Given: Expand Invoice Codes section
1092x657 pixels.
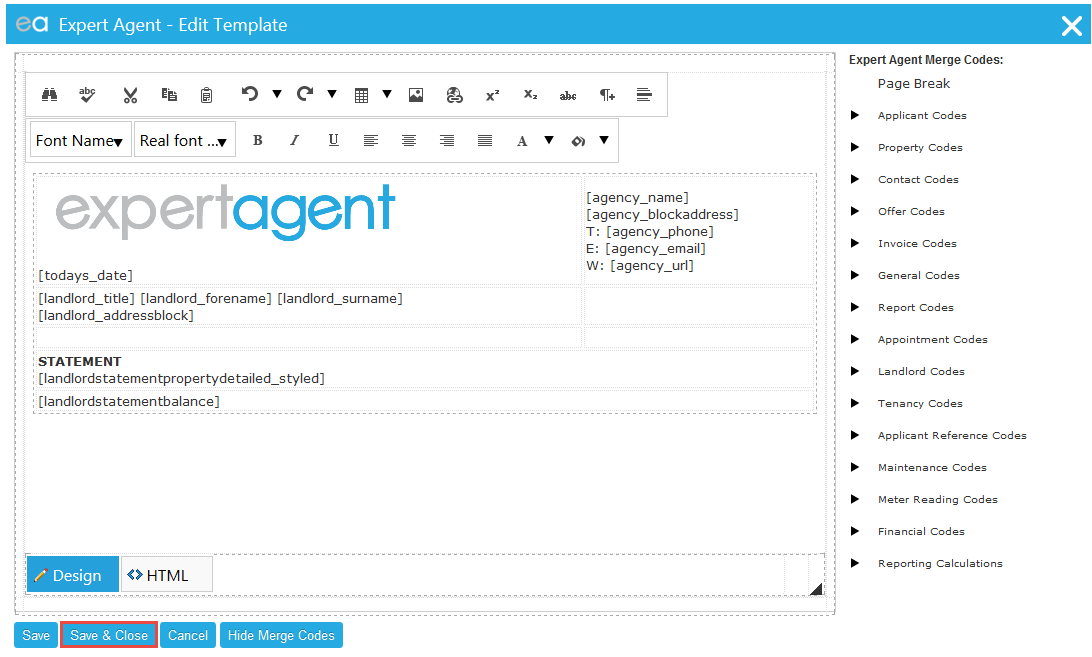Looking at the screenshot, I should pyautogui.click(x=855, y=243).
